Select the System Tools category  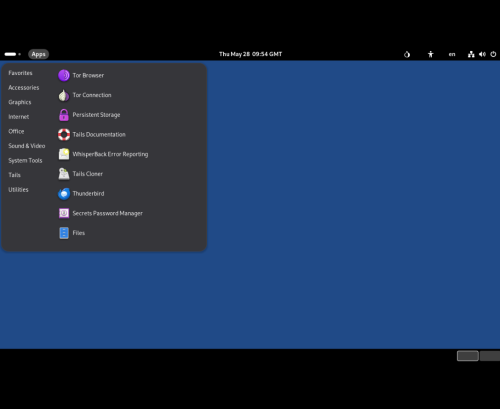[25, 161]
